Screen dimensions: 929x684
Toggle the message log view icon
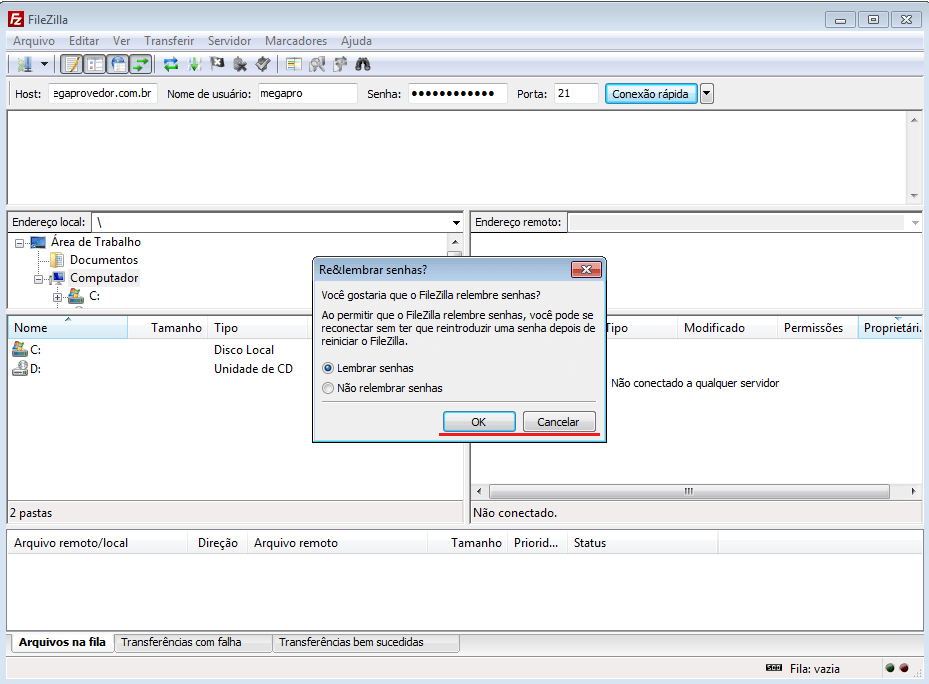72,65
